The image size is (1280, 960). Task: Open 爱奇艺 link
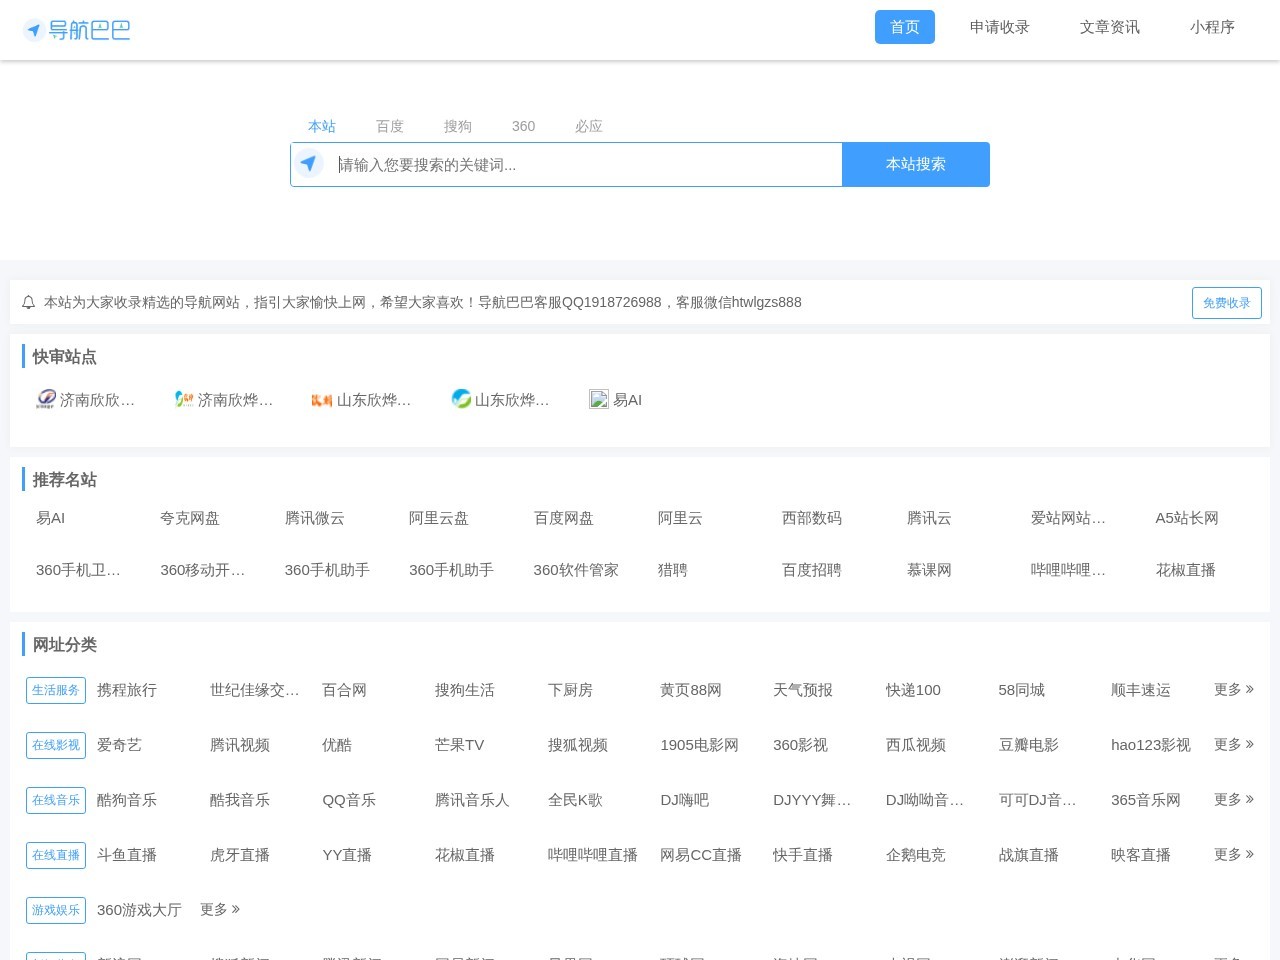click(x=119, y=745)
